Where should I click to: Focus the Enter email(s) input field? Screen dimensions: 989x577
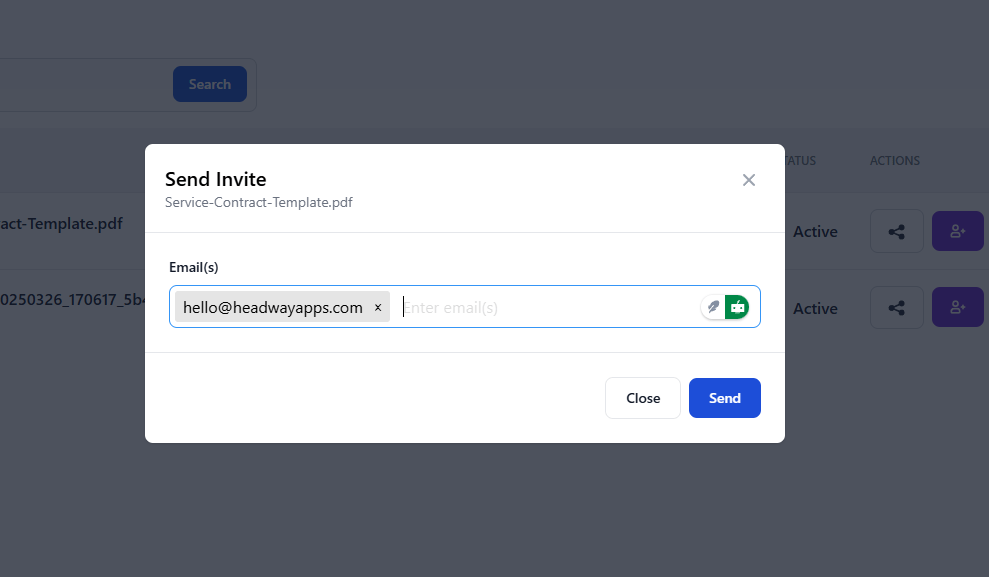pos(545,307)
